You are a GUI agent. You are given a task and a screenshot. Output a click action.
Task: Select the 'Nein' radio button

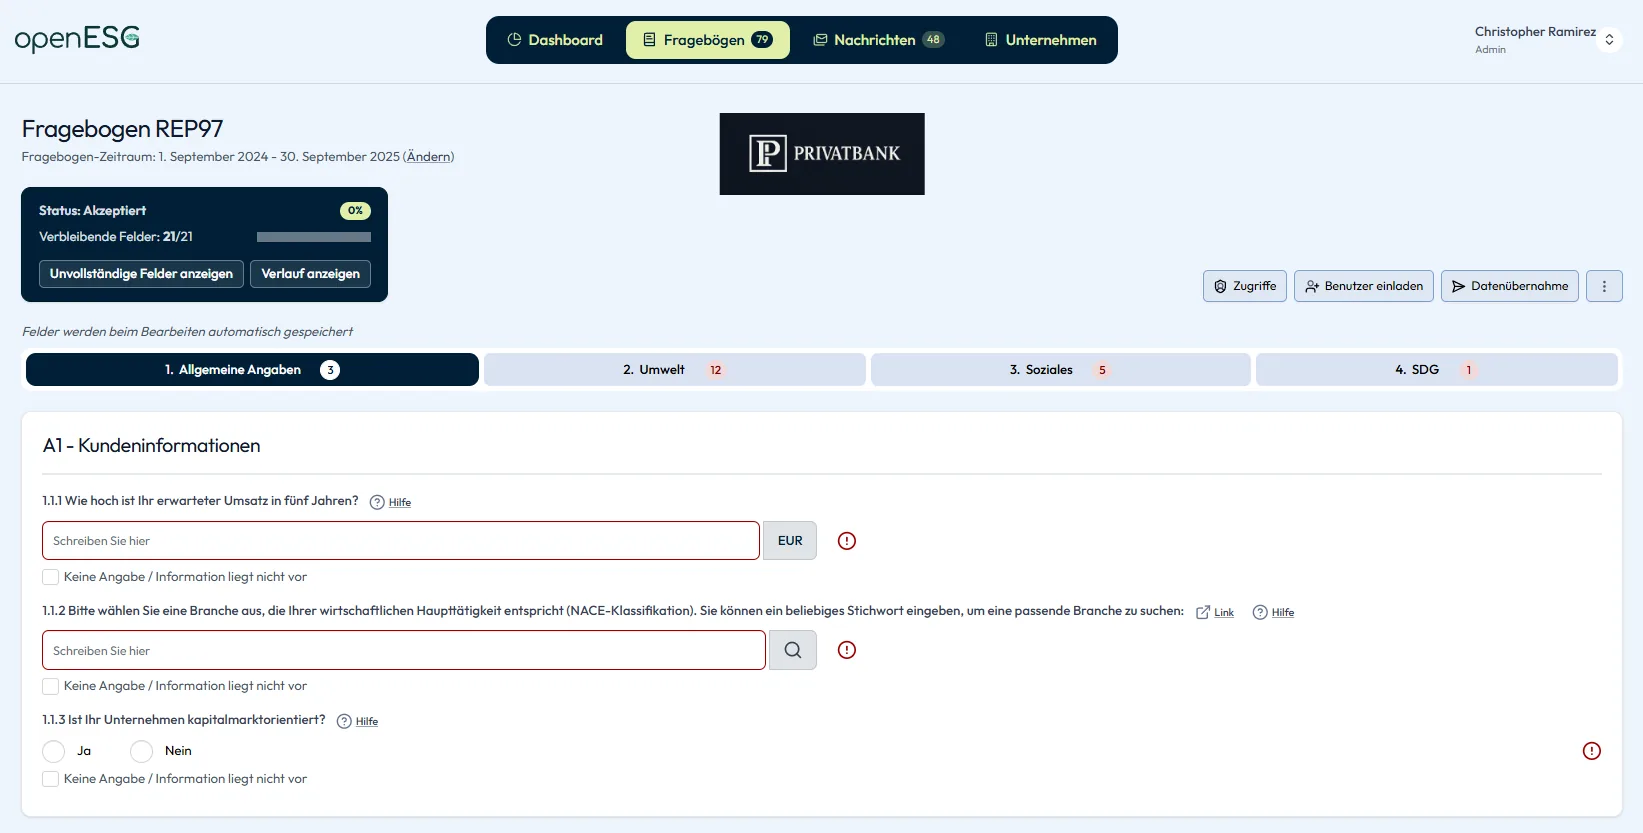[x=142, y=751]
